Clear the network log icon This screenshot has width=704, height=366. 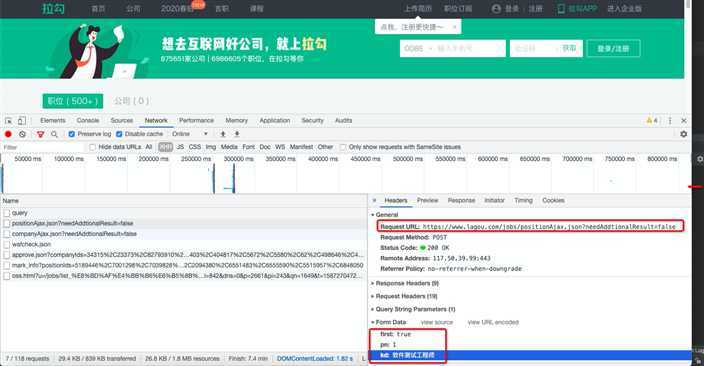(x=22, y=134)
